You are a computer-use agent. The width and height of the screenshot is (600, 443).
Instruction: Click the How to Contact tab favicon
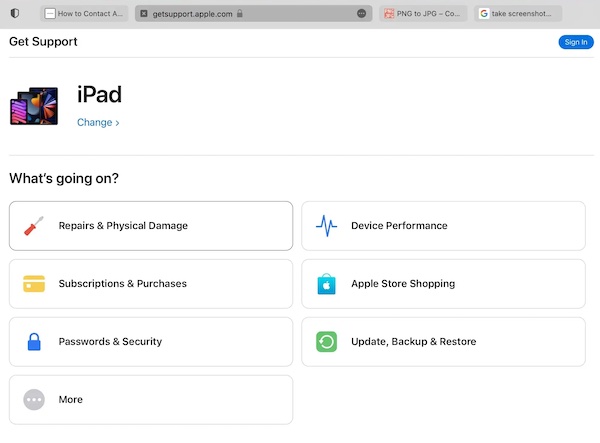click(50, 13)
